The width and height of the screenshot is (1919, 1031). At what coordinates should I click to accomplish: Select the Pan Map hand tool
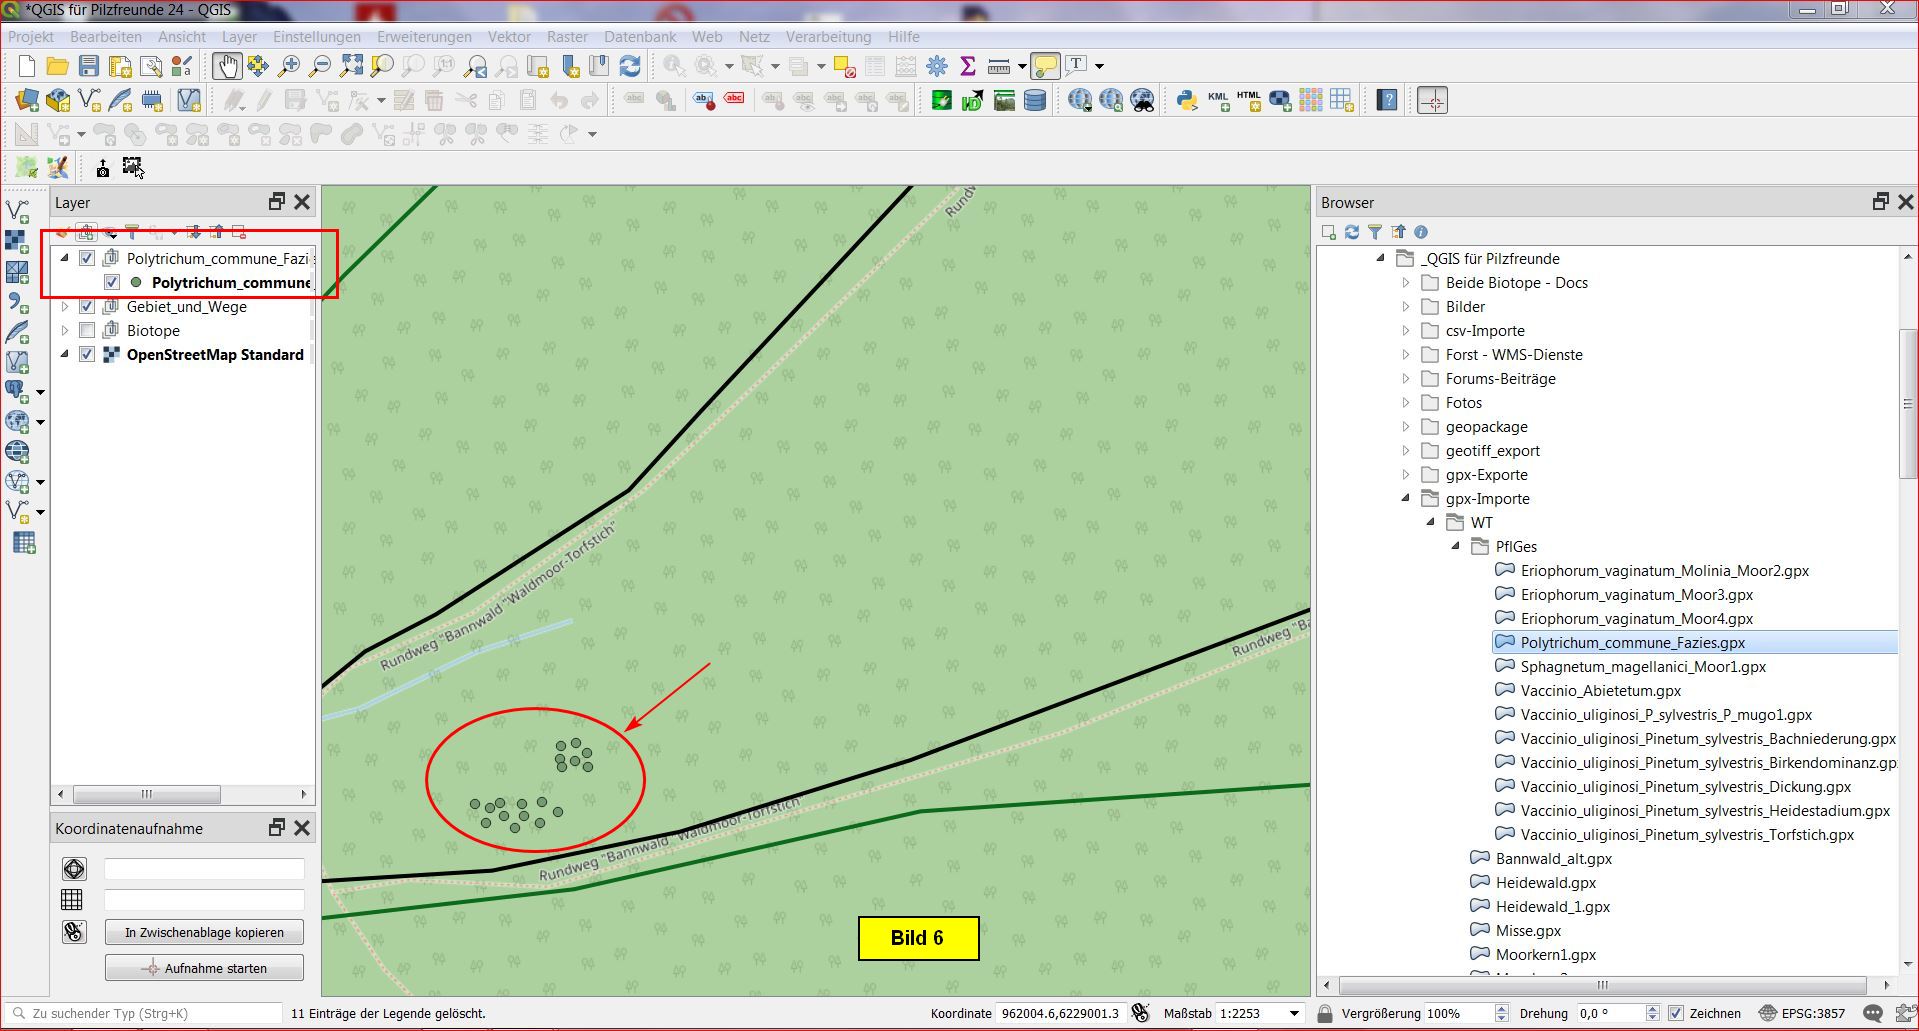[x=227, y=66]
